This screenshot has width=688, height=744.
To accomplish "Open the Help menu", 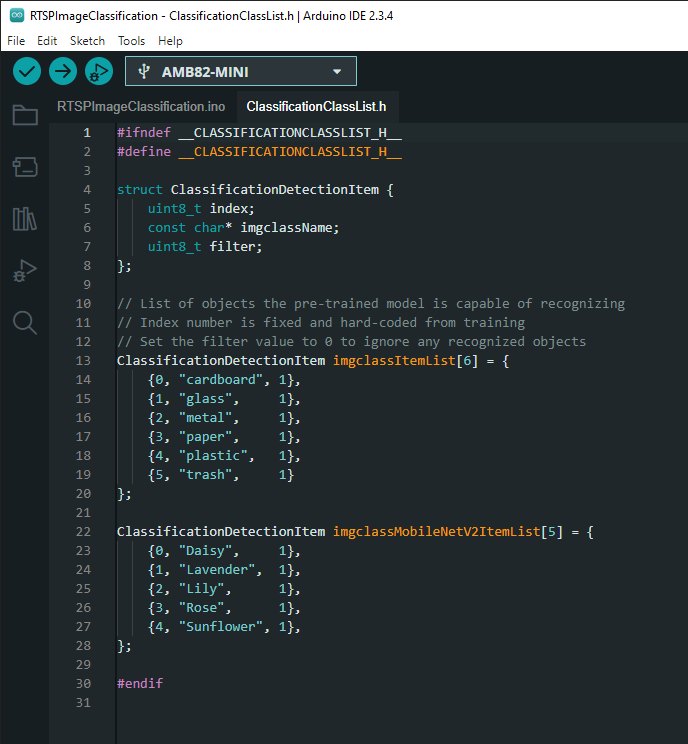I will tap(170, 41).
